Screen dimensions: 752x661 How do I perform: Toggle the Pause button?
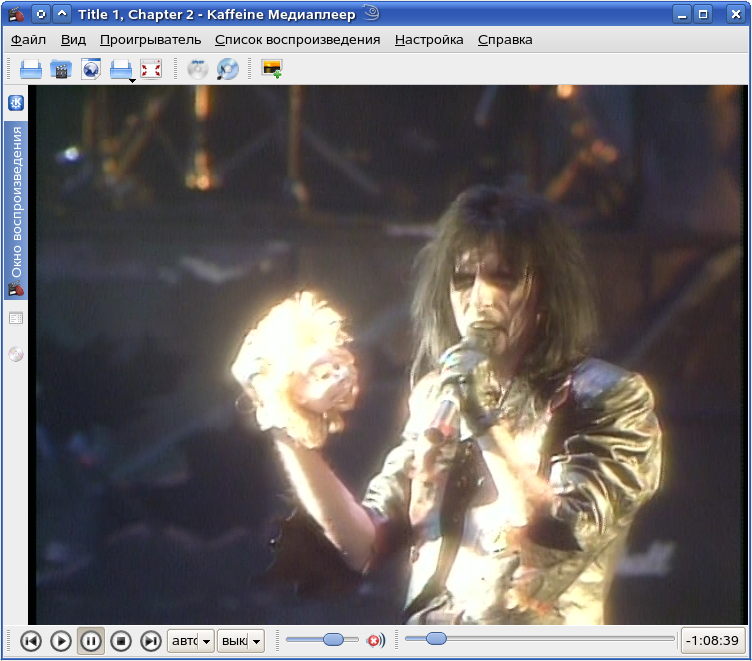(x=91, y=641)
